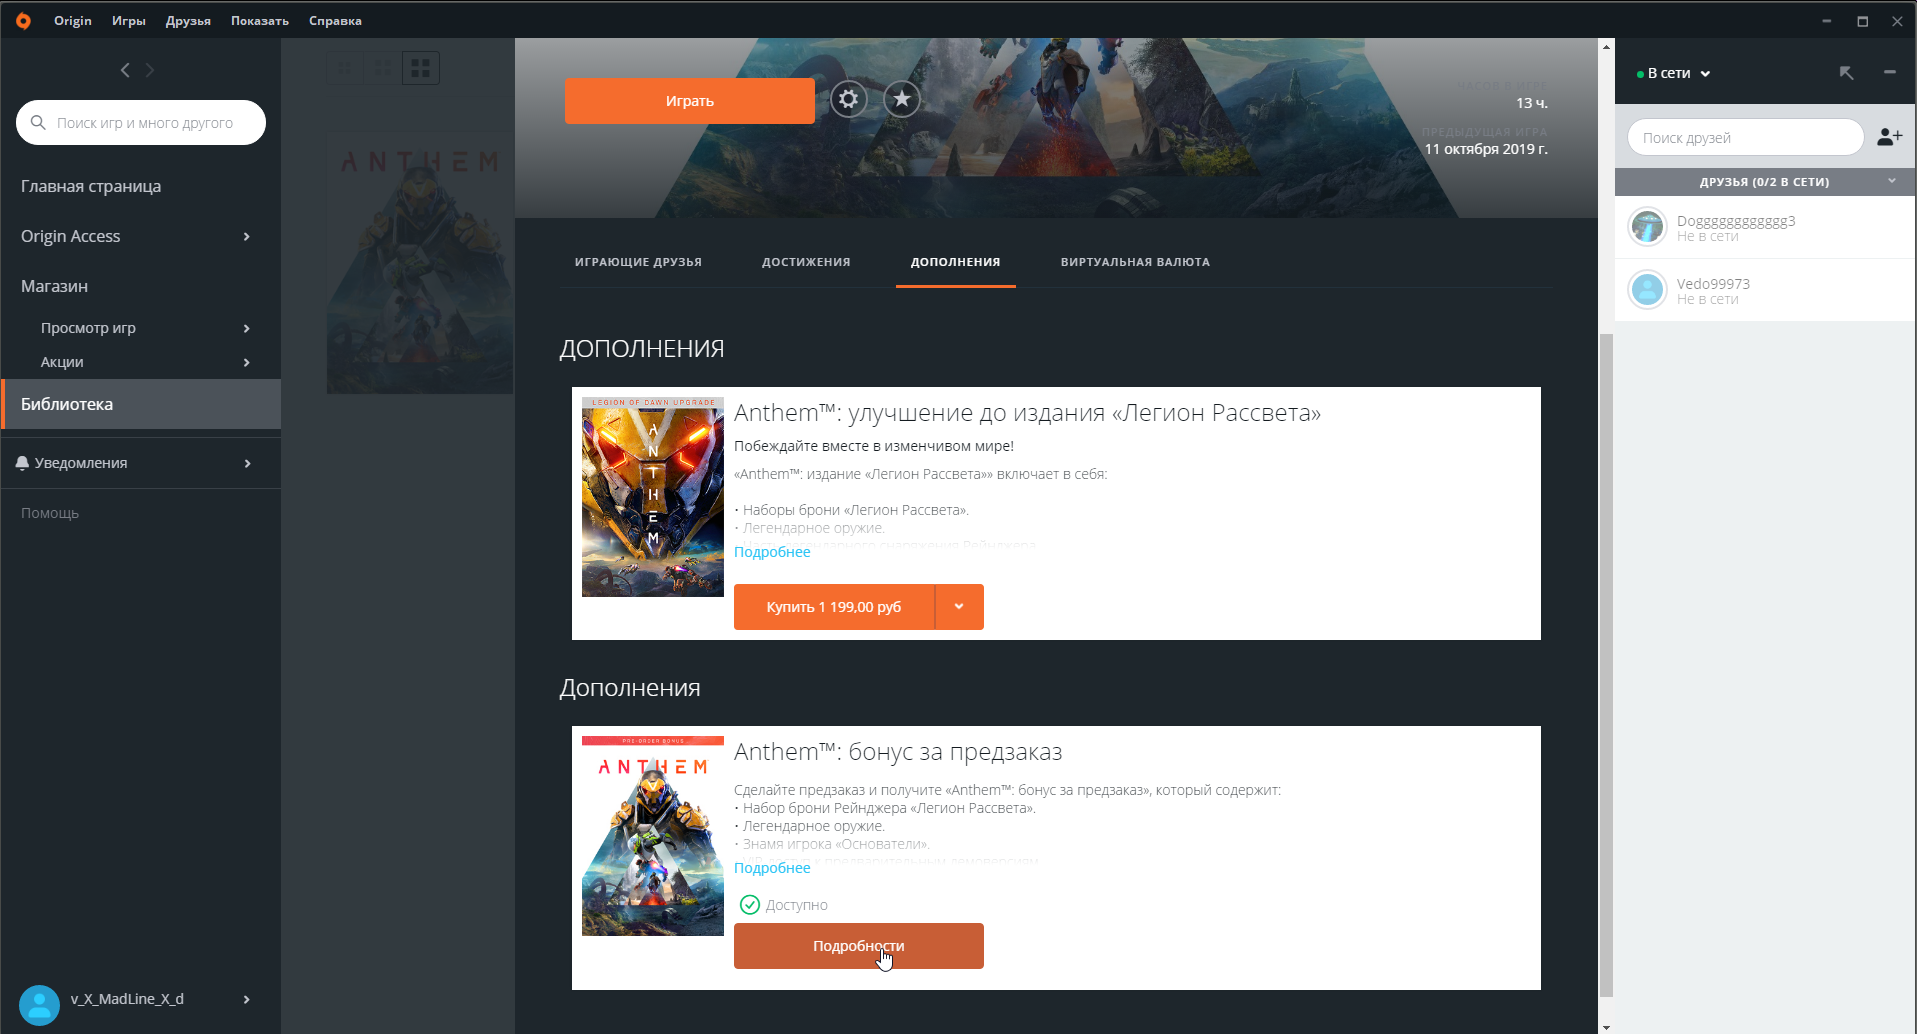This screenshot has height=1034, width=1917.
Task: Open game settings gear icon
Action: pyautogui.click(x=848, y=99)
